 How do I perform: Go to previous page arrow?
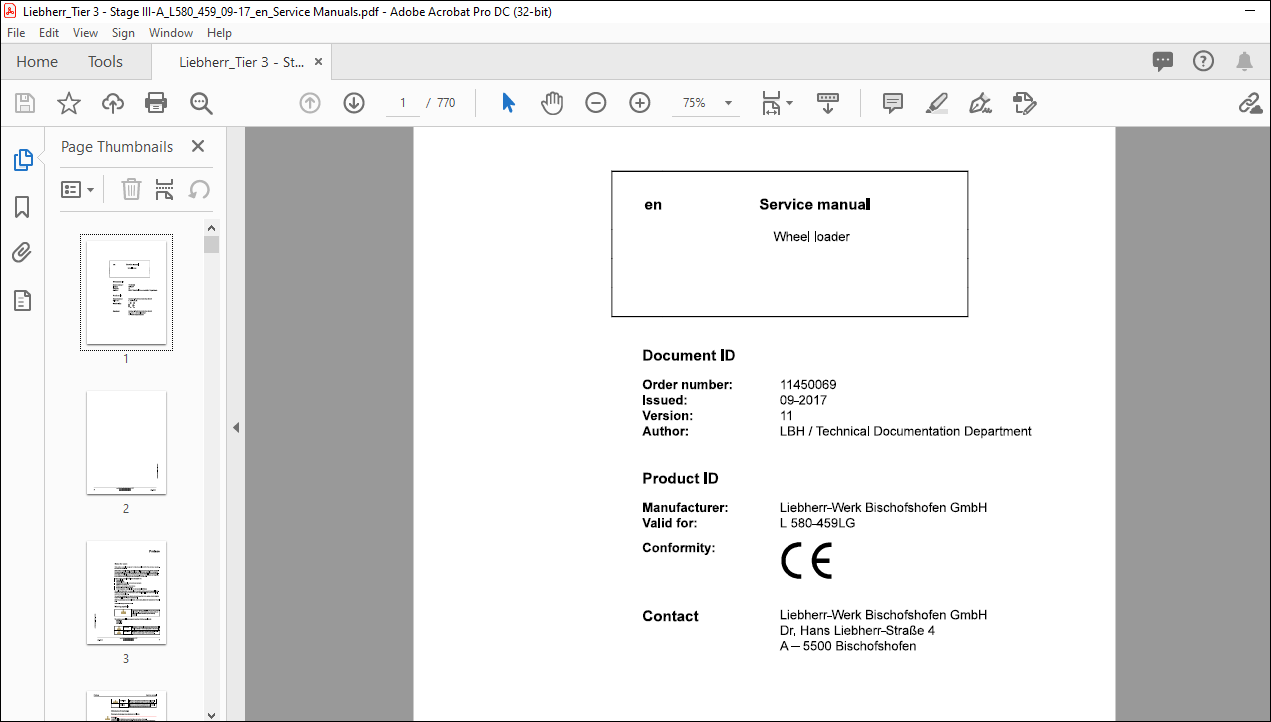click(310, 103)
